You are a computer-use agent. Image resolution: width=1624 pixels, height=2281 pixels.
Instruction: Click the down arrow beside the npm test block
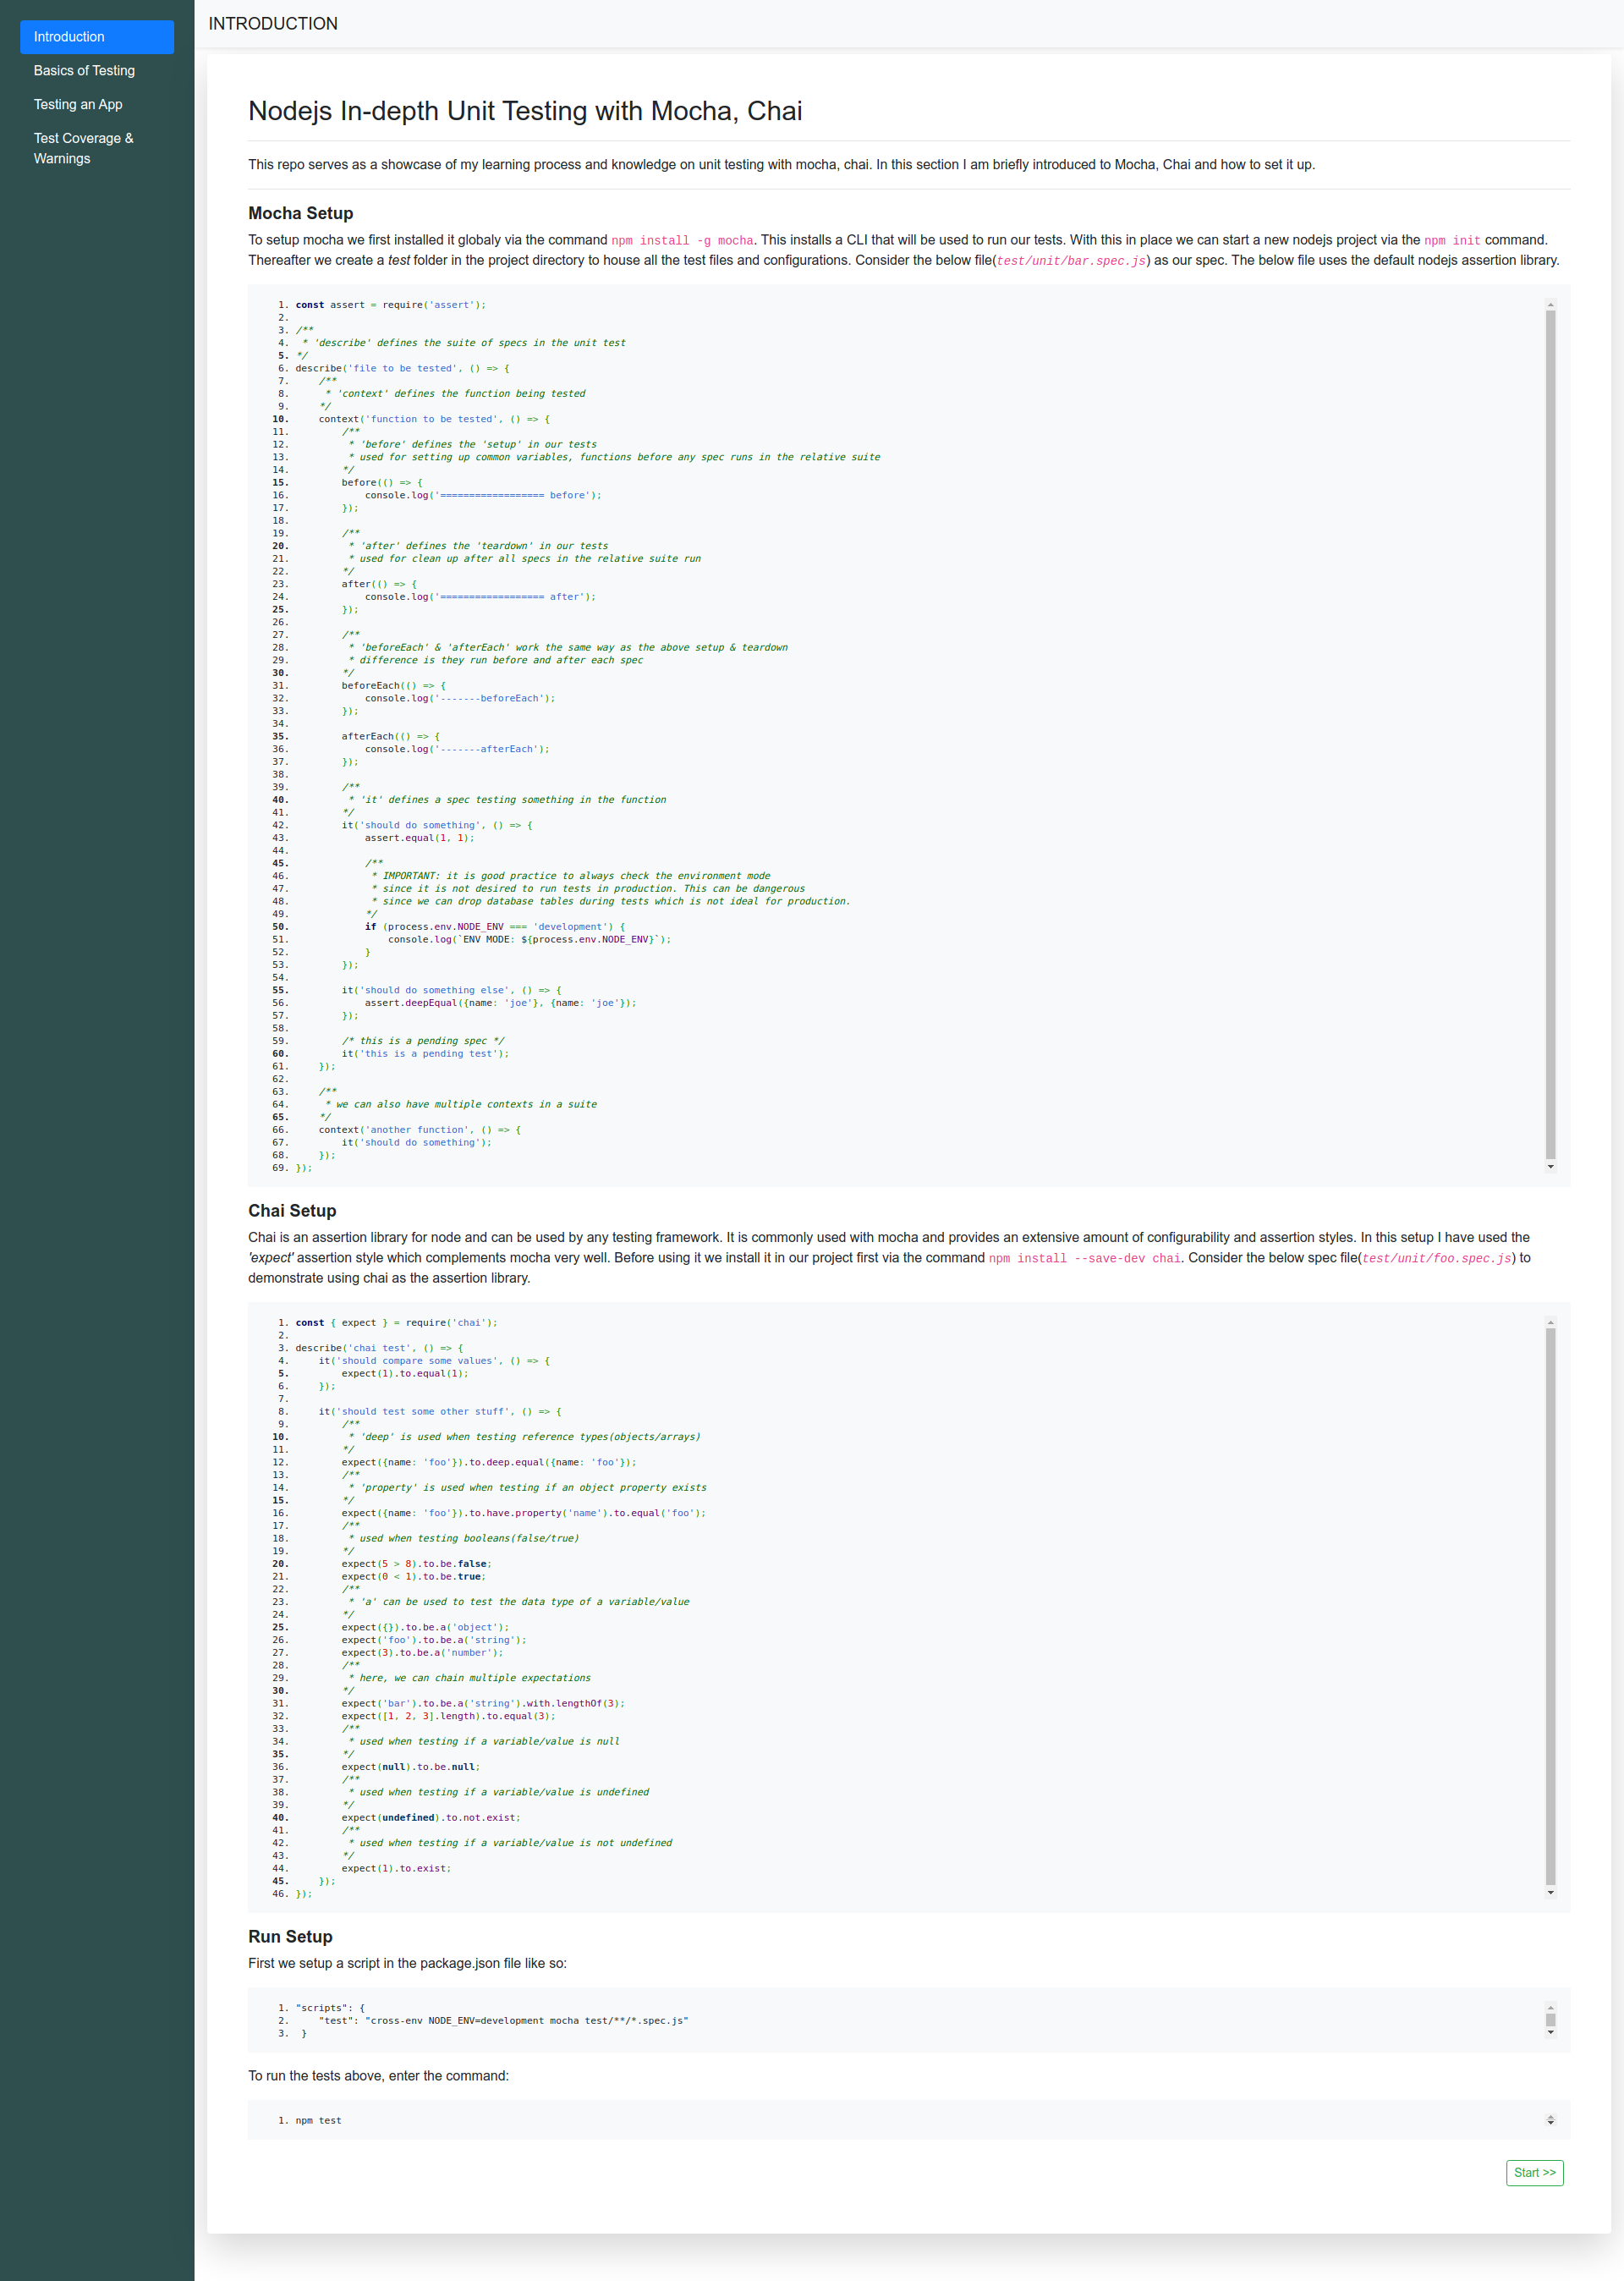(1550, 2123)
